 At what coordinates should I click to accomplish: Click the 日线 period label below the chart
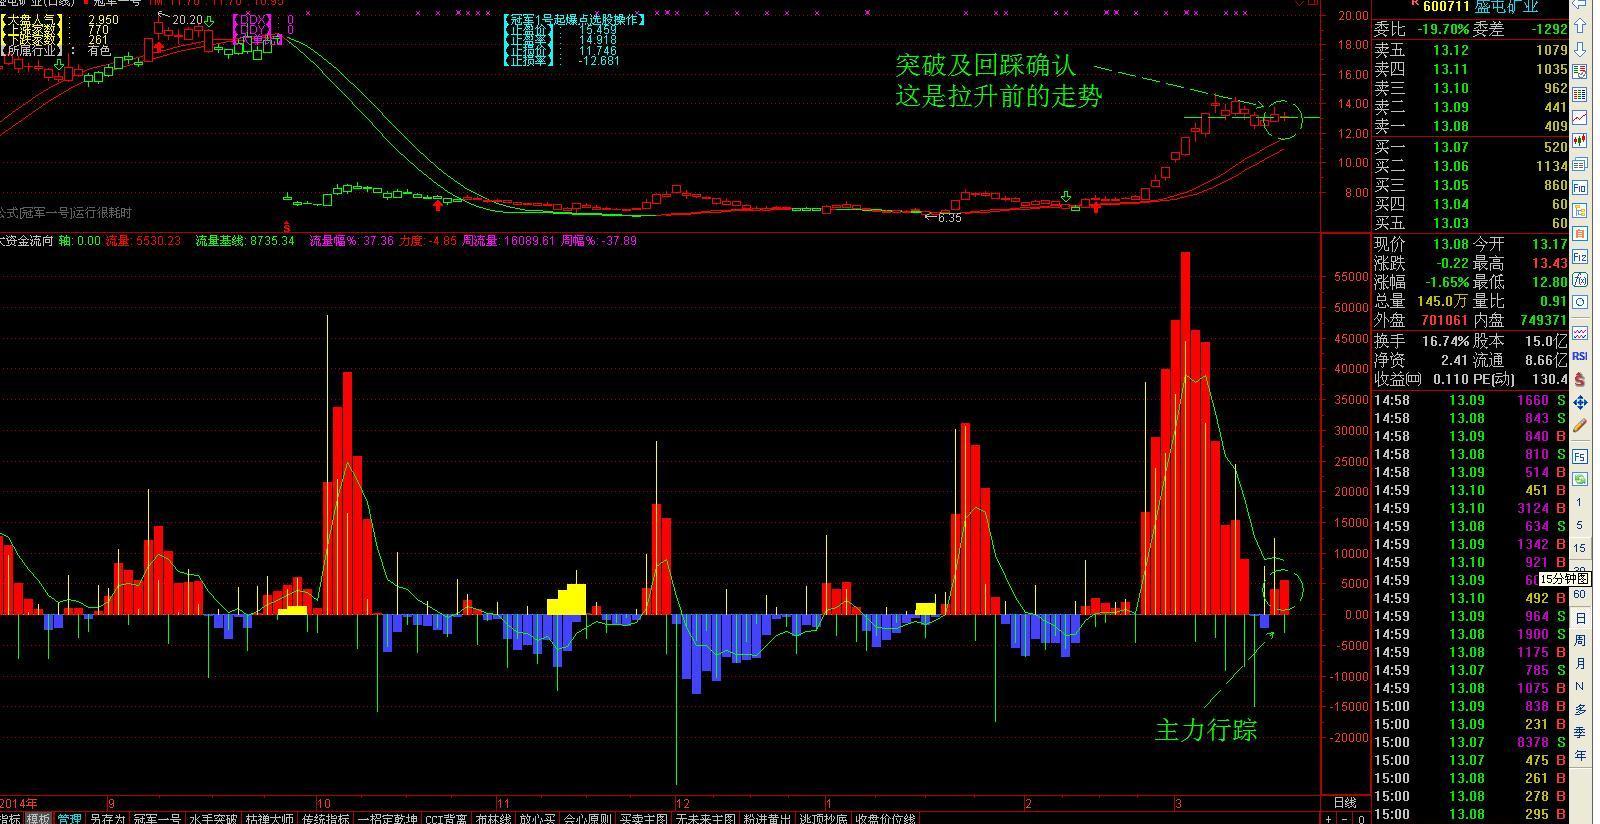click(x=1345, y=803)
